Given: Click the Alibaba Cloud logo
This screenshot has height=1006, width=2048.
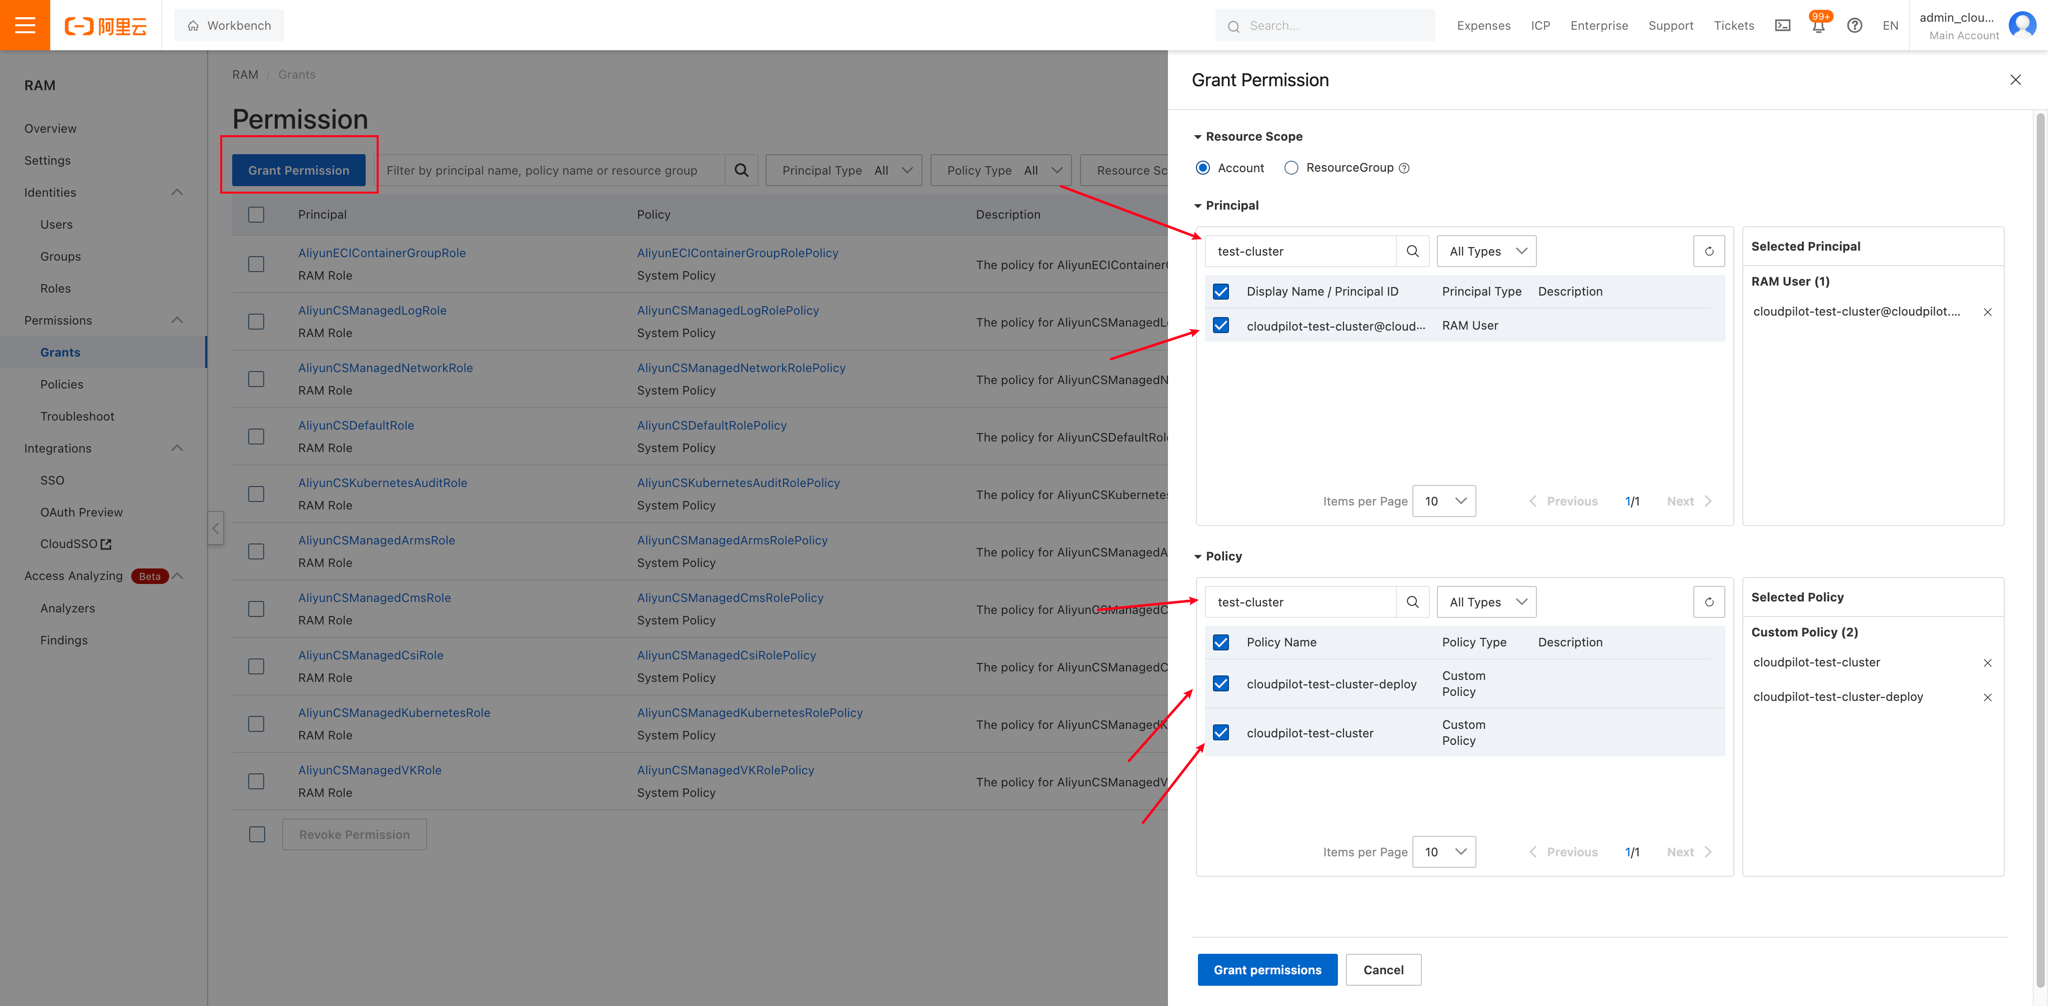Looking at the screenshot, I should coord(105,25).
